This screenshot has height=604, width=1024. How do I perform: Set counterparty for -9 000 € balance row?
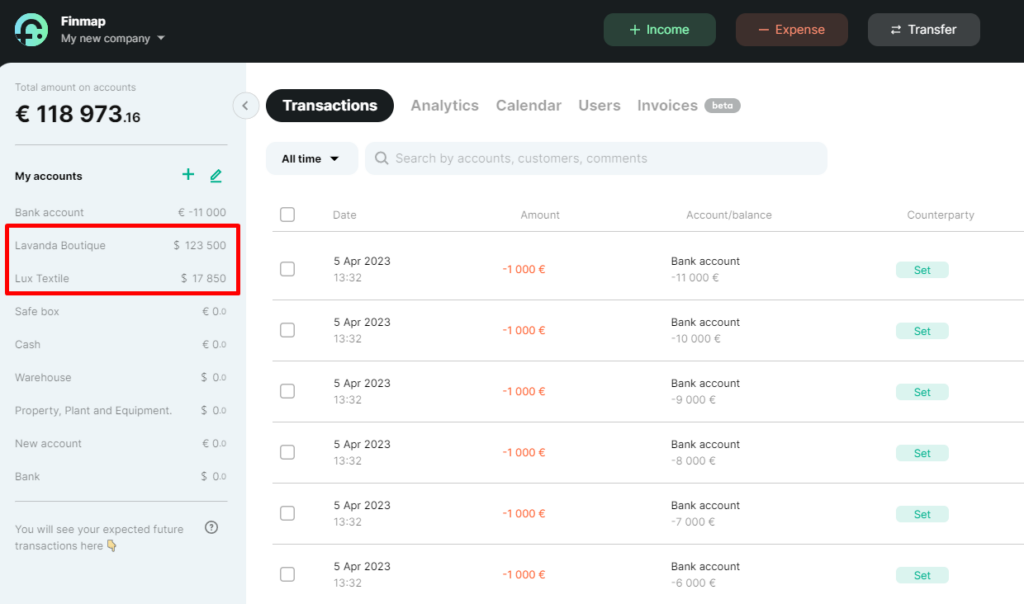(x=922, y=392)
